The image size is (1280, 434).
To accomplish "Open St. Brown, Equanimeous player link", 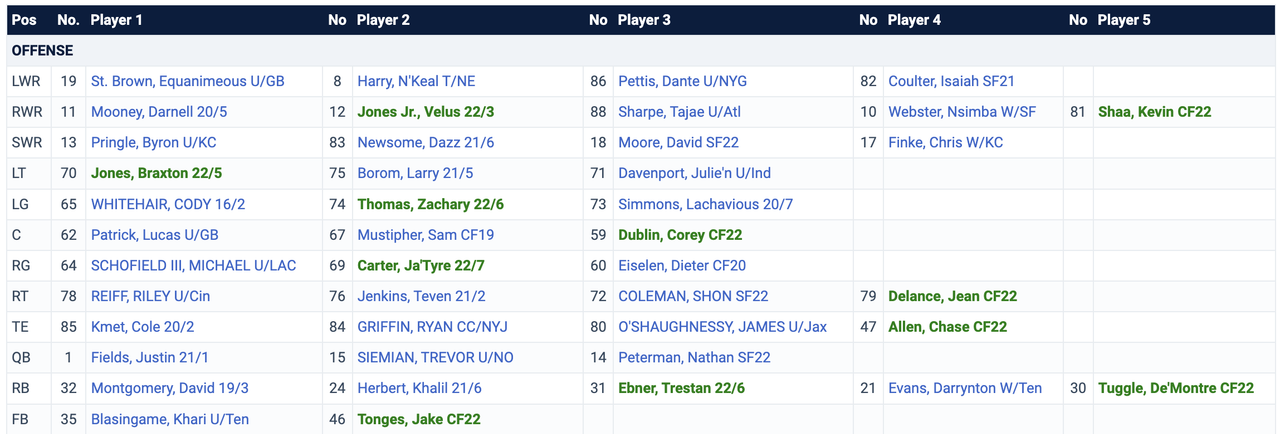I will [187, 81].
